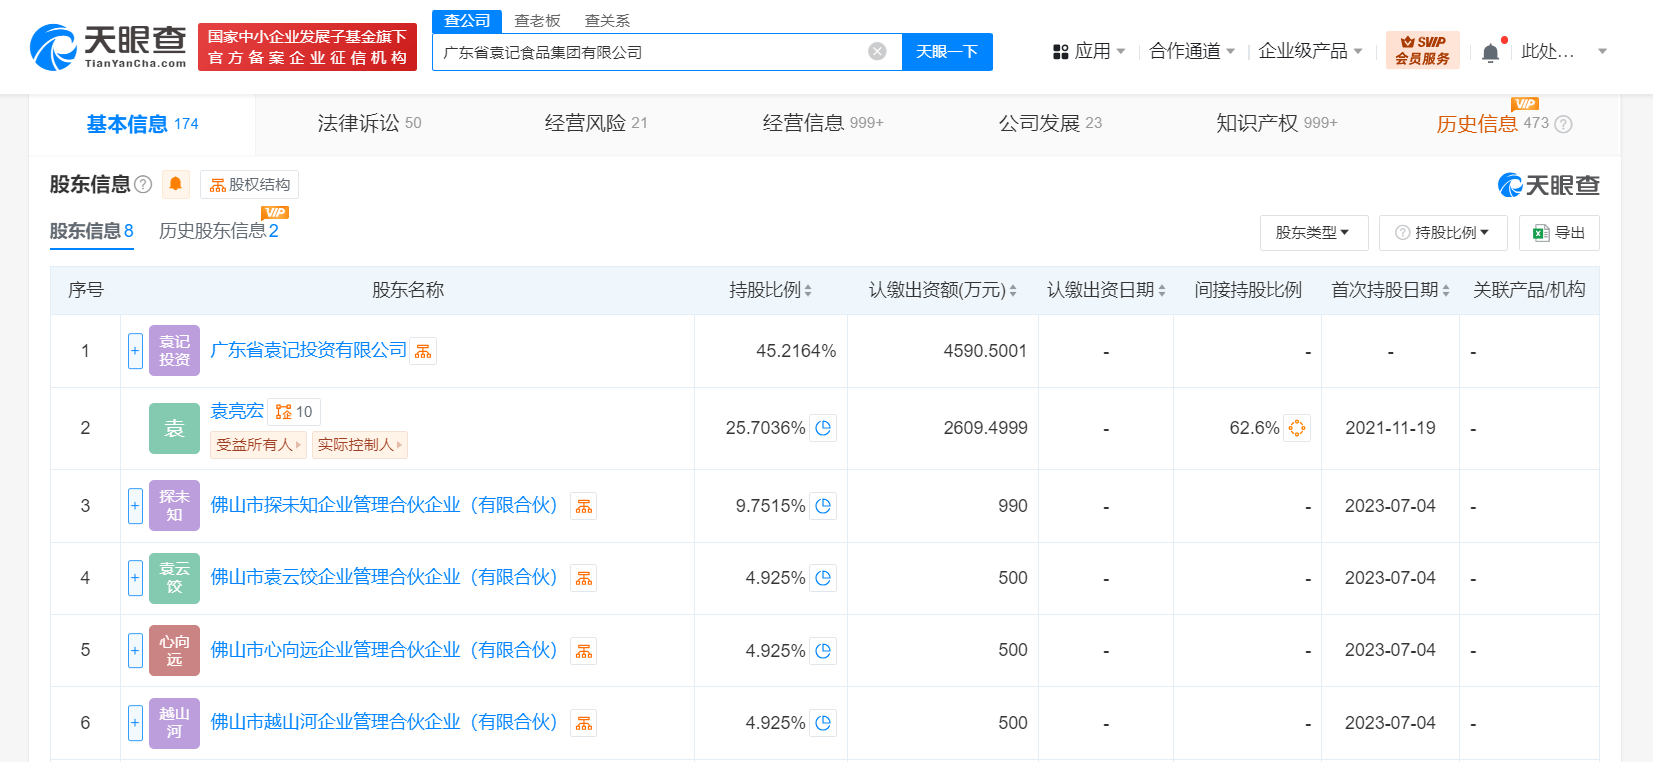
Task: Open the 合作通道 dropdown menu
Action: [1192, 51]
